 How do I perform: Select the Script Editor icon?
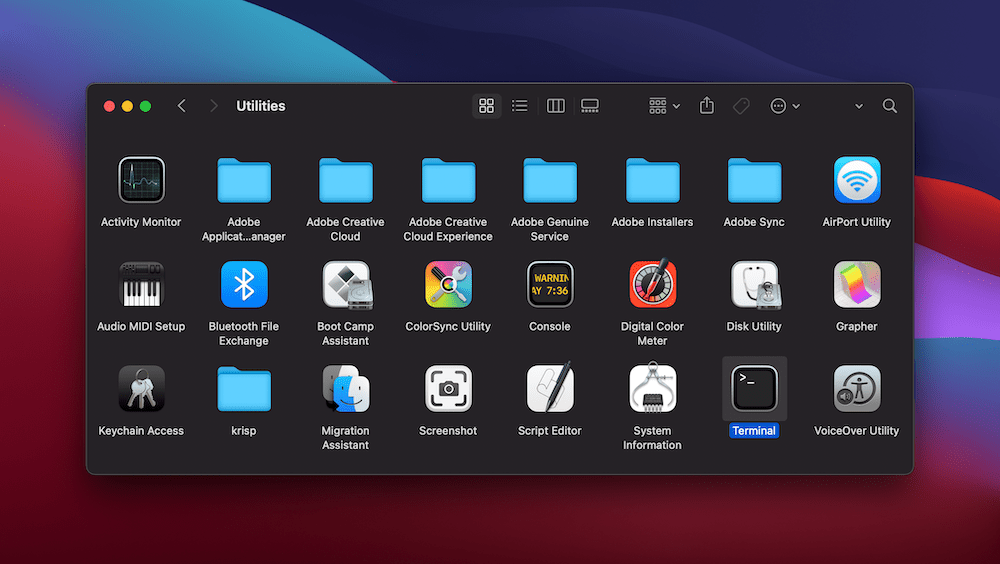[x=550, y=387]
